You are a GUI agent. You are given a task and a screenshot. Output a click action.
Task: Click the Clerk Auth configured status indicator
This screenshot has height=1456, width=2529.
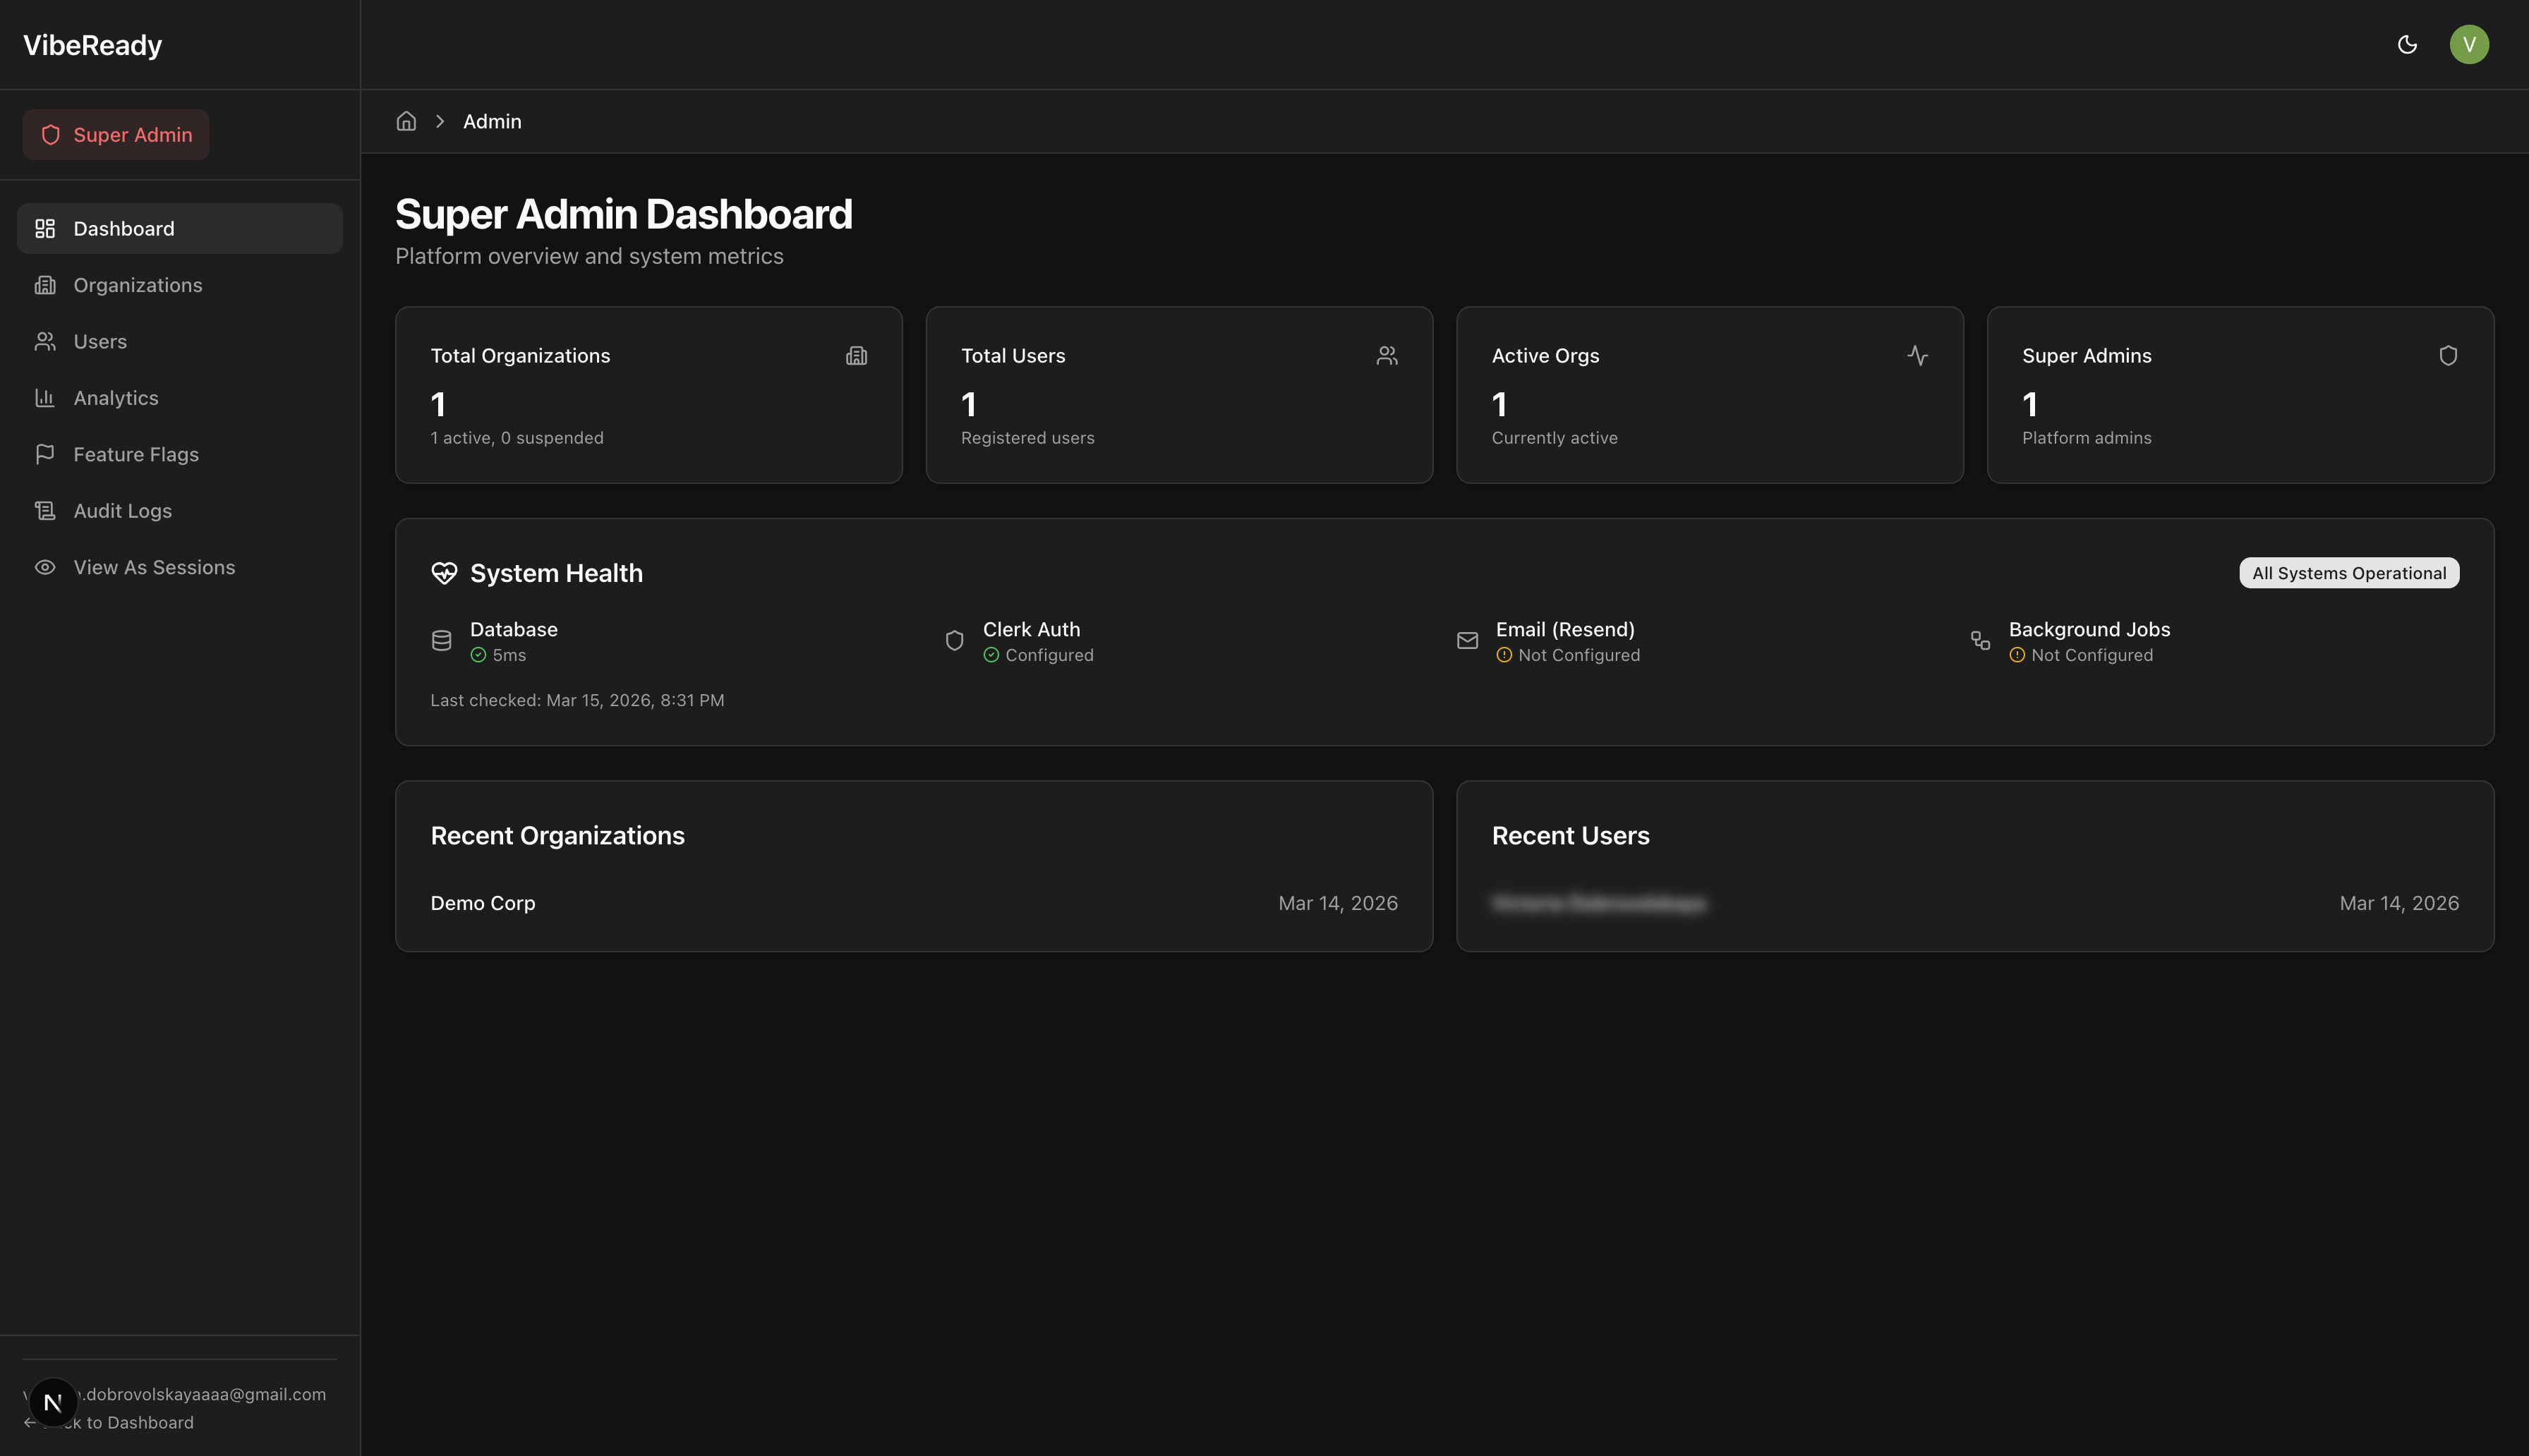pos(991,655)
